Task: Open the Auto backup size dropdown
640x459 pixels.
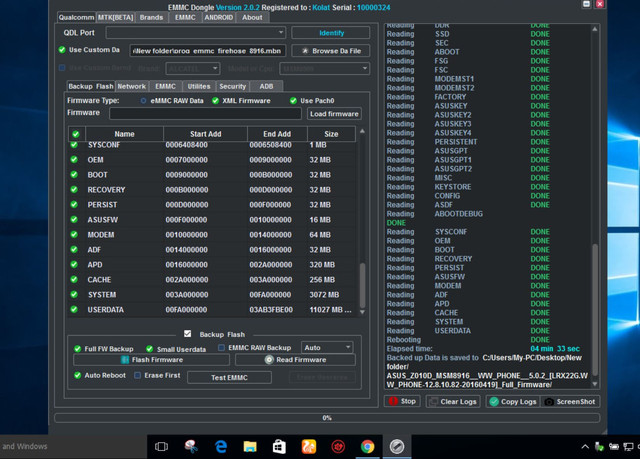Action: point(327,348)
